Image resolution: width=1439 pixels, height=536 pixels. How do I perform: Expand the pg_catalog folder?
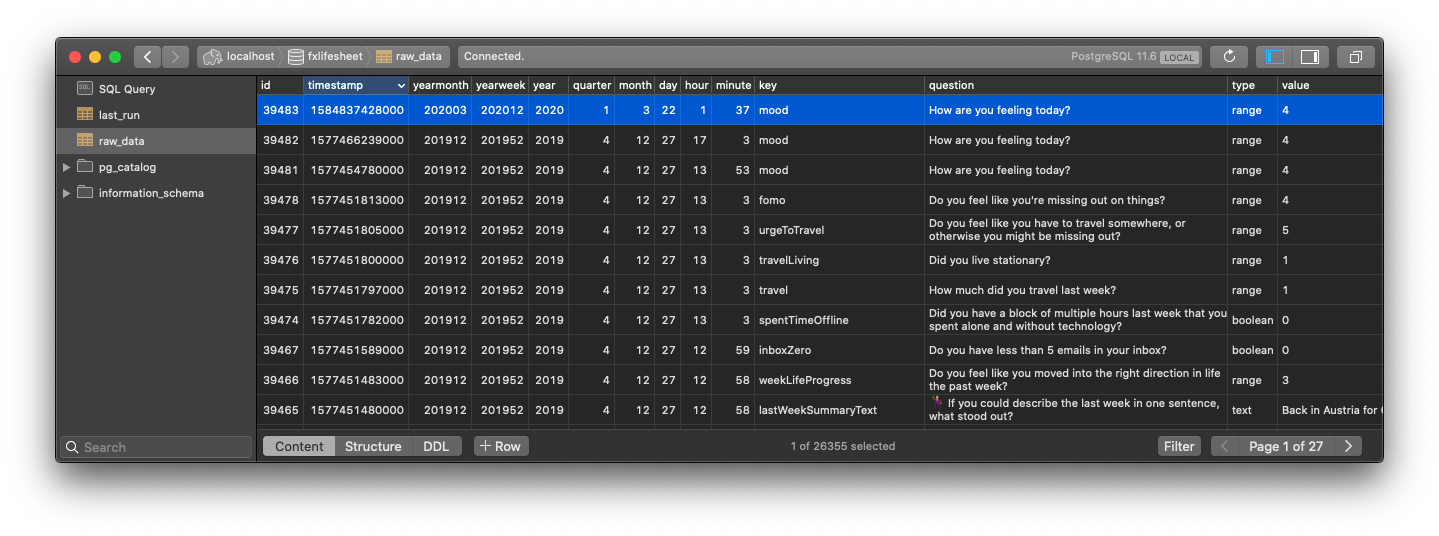(66, 167)
